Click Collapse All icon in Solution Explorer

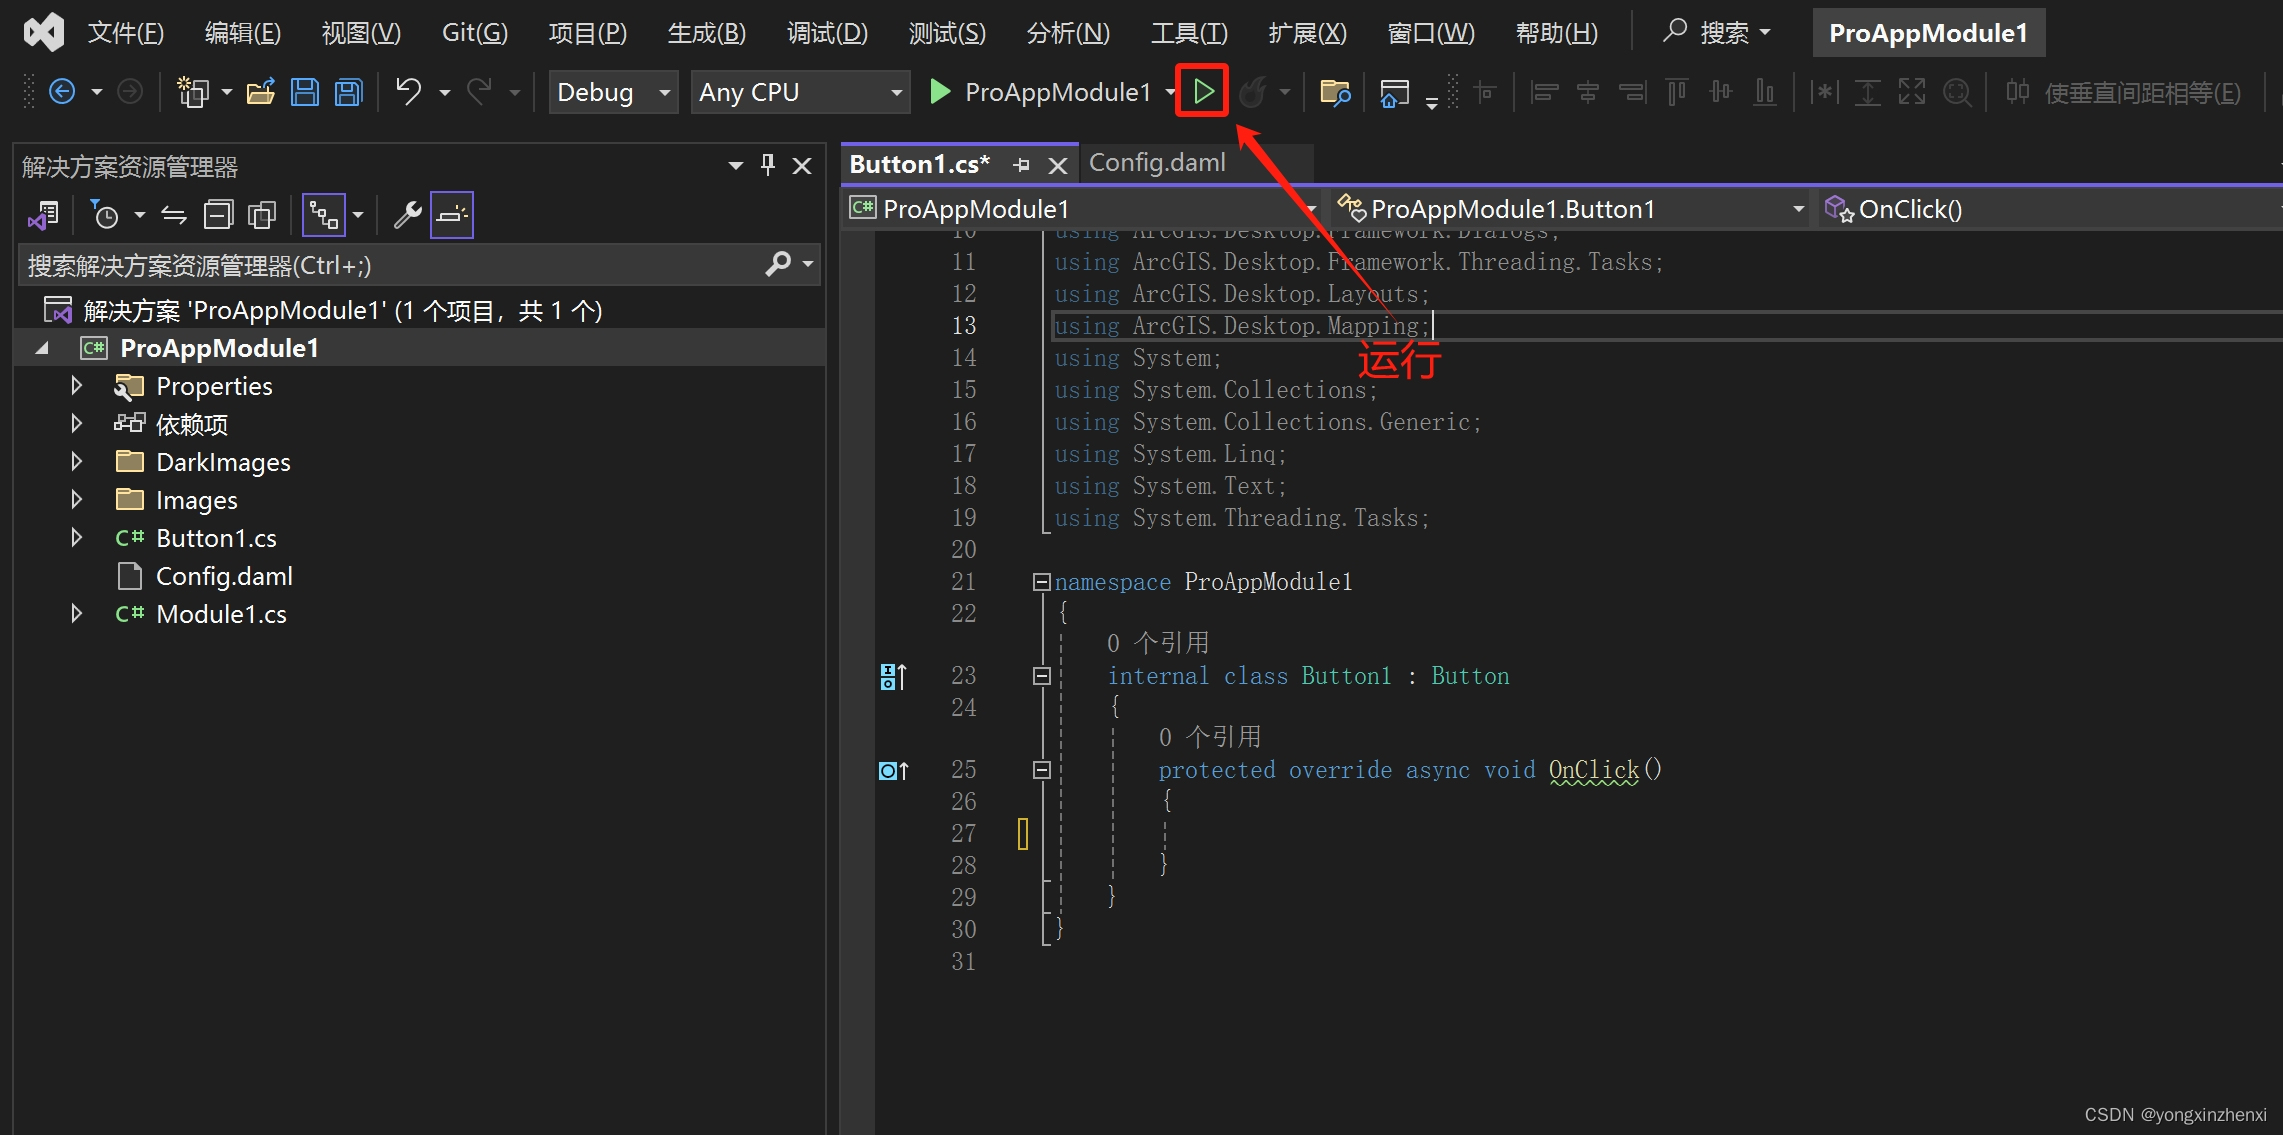[218, 215]
